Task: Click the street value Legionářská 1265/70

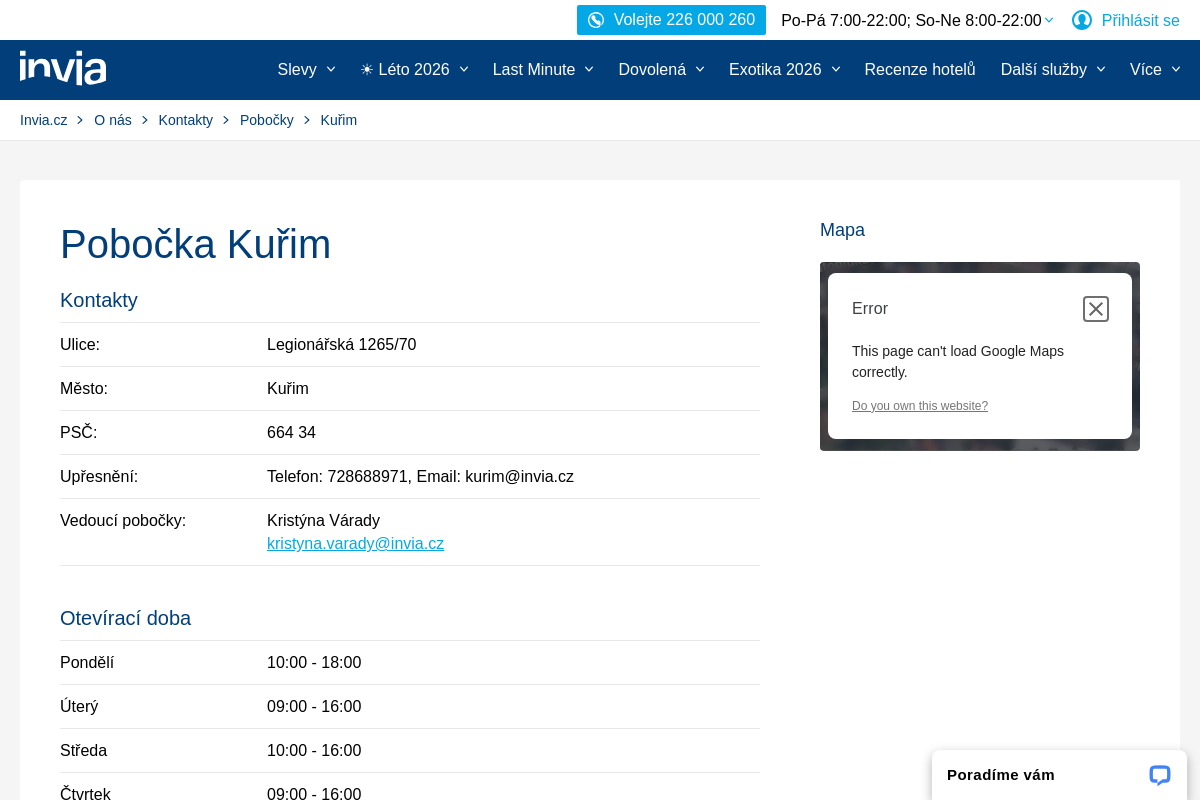Action: click(x=342, y=345)
